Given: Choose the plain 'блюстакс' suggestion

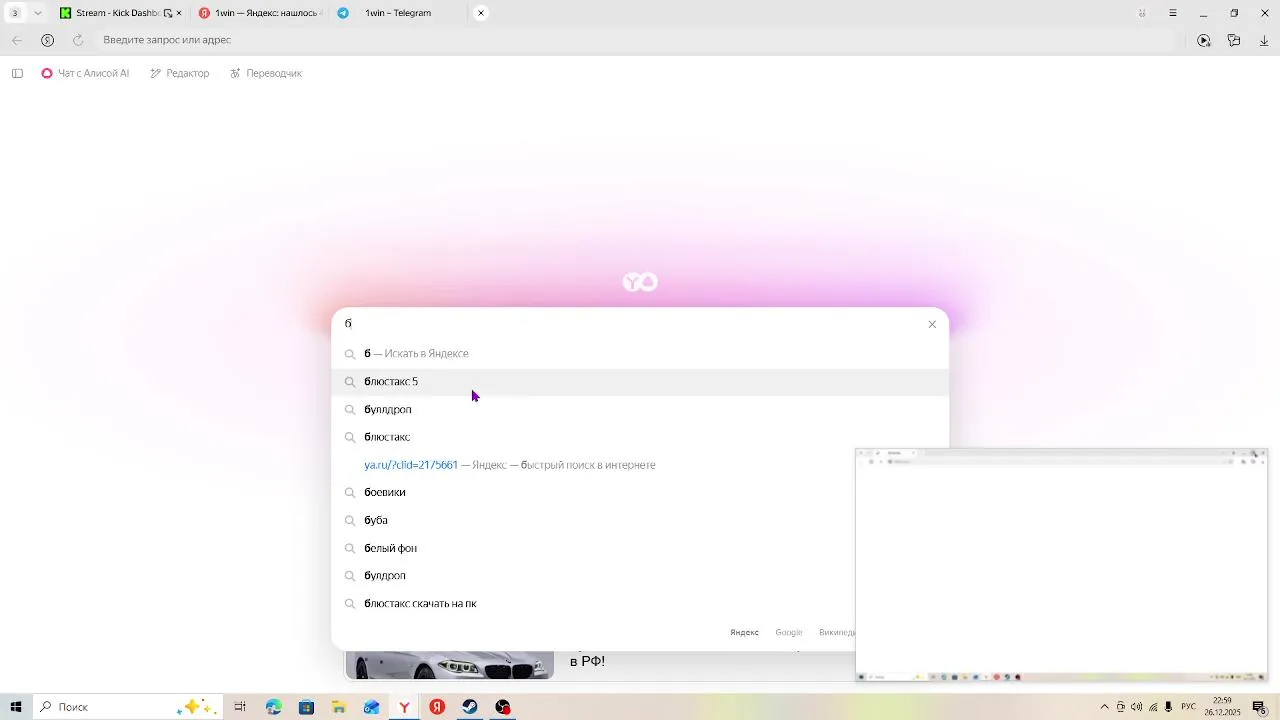Looking at the screenshot, I should (x=640, y=437).
